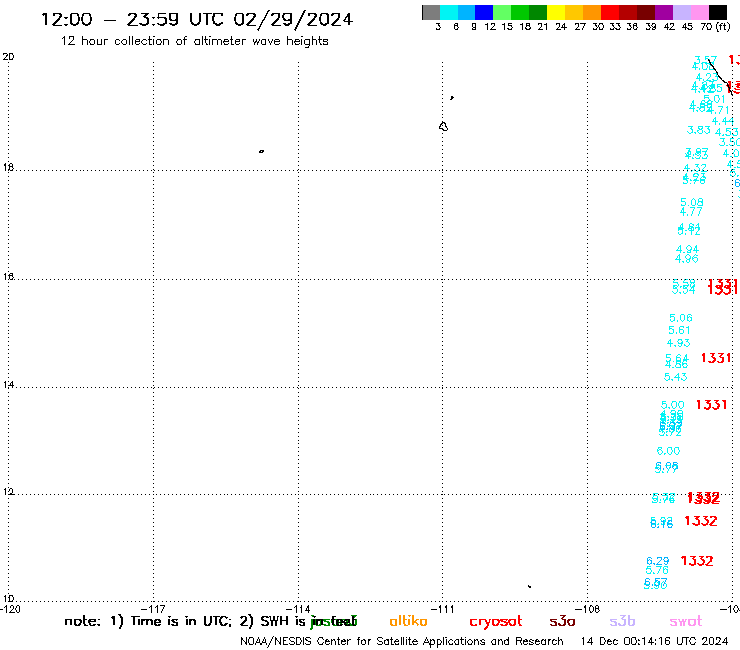Select the "5.61" wave height value
Screen dimensions: 740x650
(x=680, y=330)
